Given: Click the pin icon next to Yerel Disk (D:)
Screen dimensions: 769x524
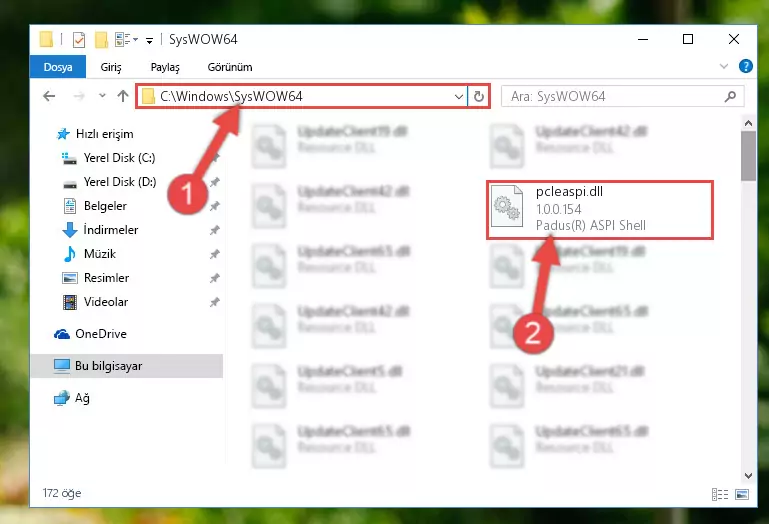Looking at the screenshot, I should tap(214, 182).
